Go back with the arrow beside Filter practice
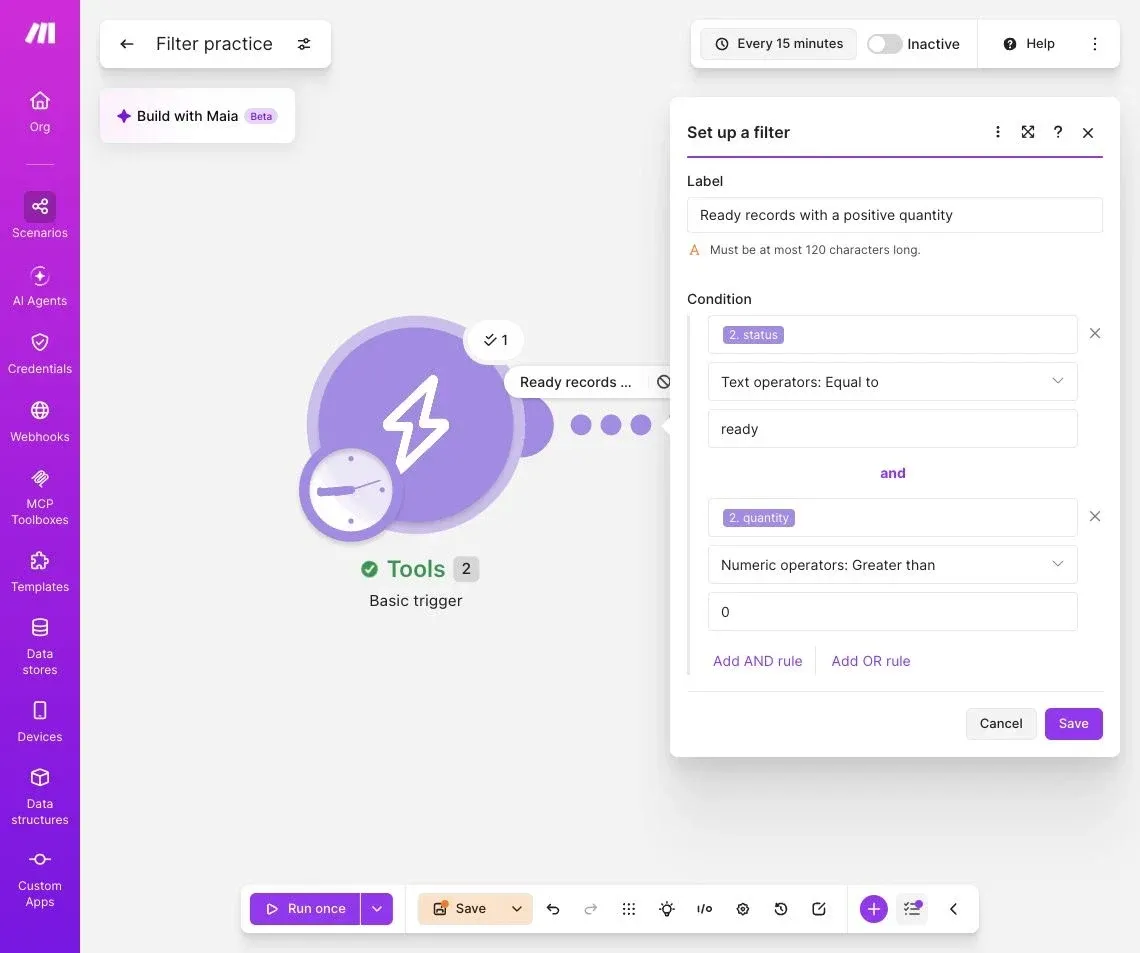This screenshot has width=1140, height=953. pos(127,44)
